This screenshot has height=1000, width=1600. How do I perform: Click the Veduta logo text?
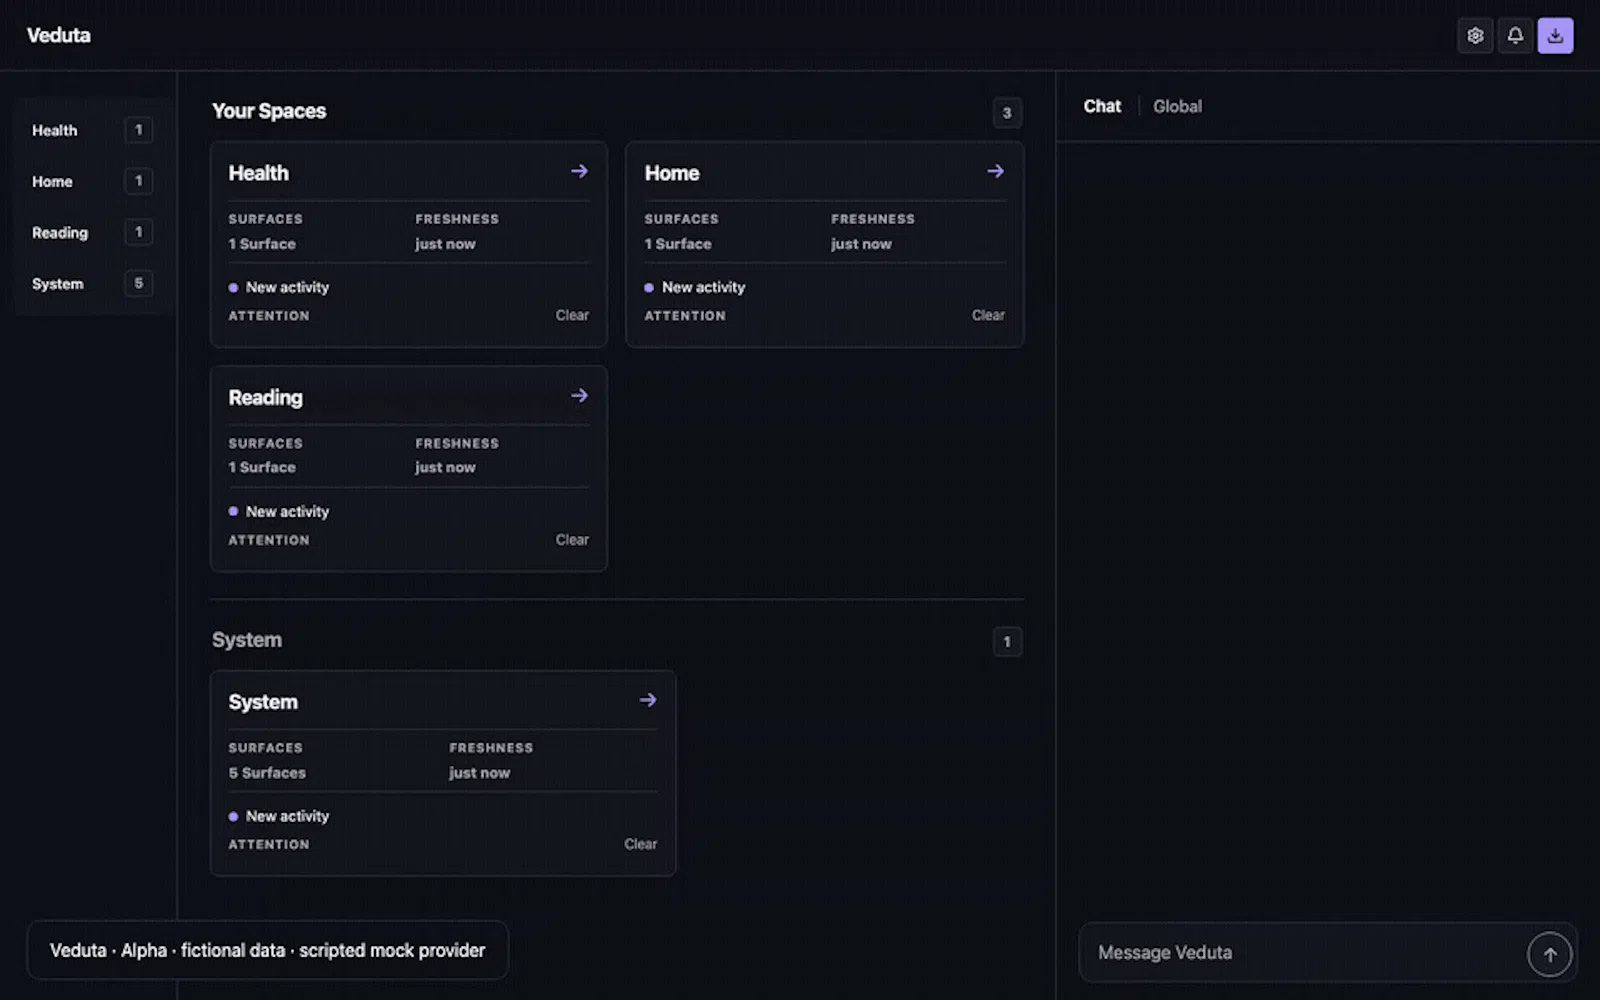click(59, 36)
